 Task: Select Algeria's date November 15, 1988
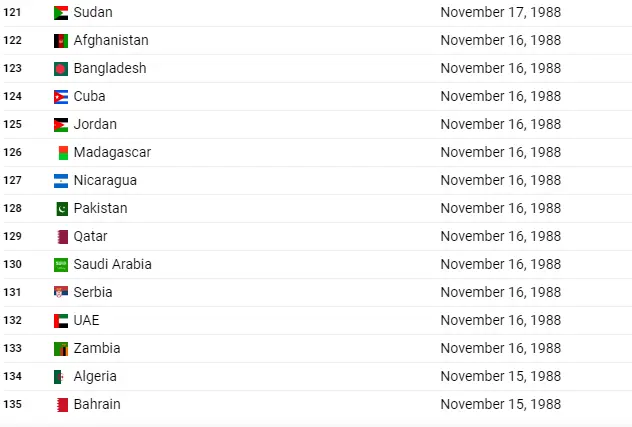(x=501, y=376)
